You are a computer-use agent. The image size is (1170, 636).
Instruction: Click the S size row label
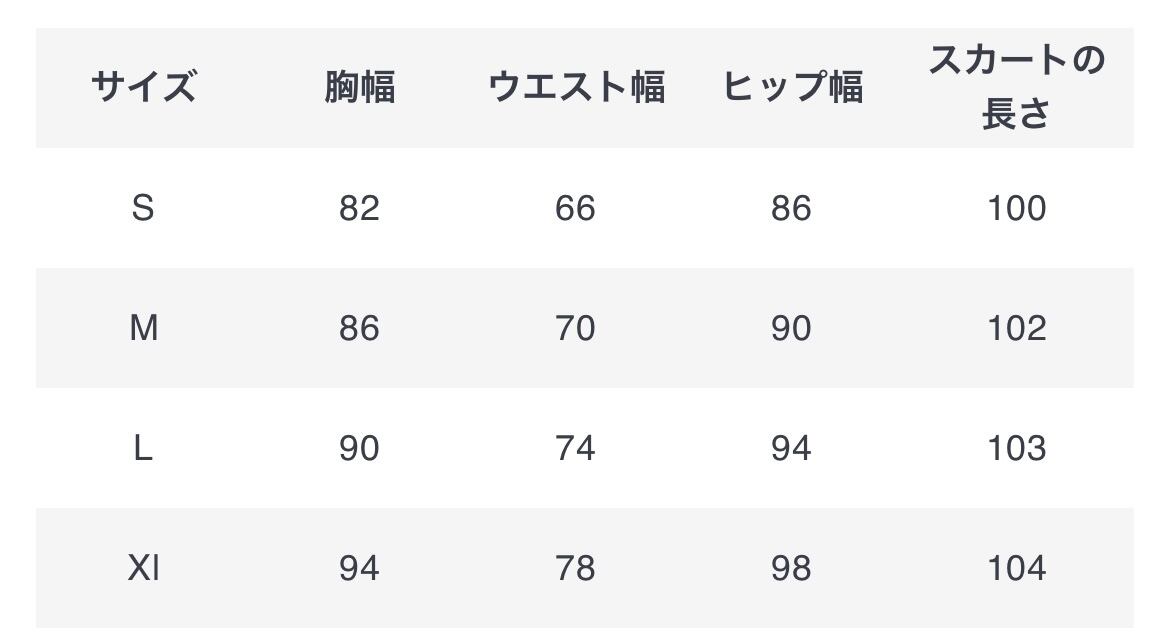click(143, 208)
